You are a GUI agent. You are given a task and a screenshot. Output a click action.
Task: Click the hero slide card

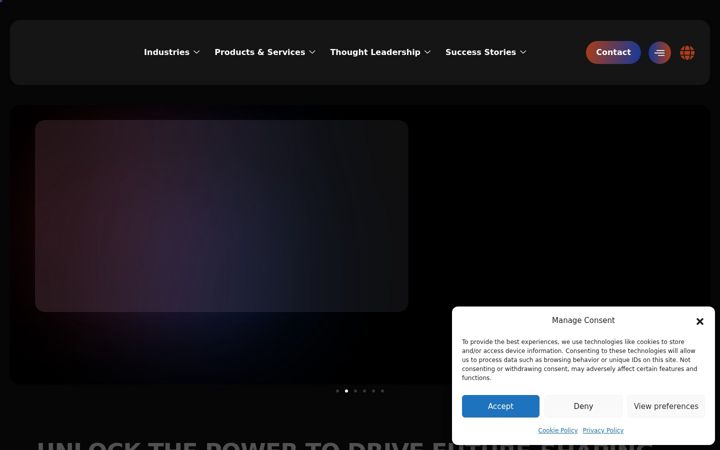click(221, 216)
